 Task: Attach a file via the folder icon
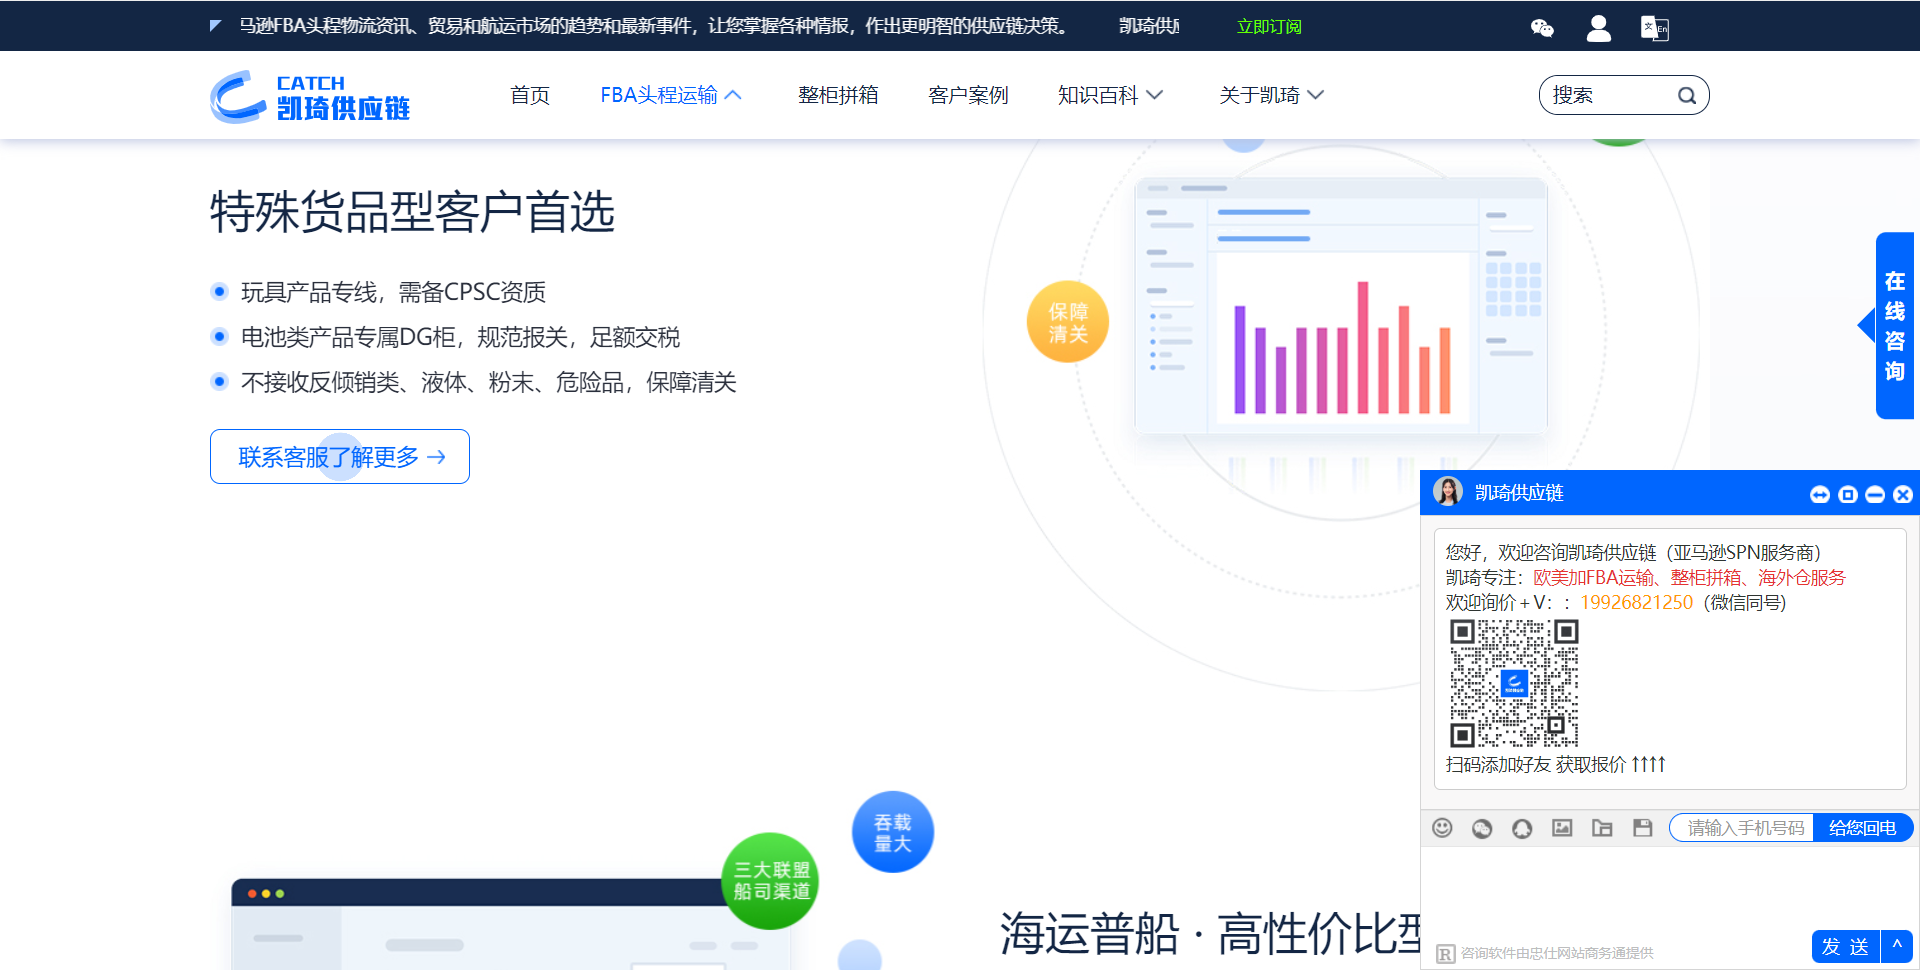(1602, 828)
